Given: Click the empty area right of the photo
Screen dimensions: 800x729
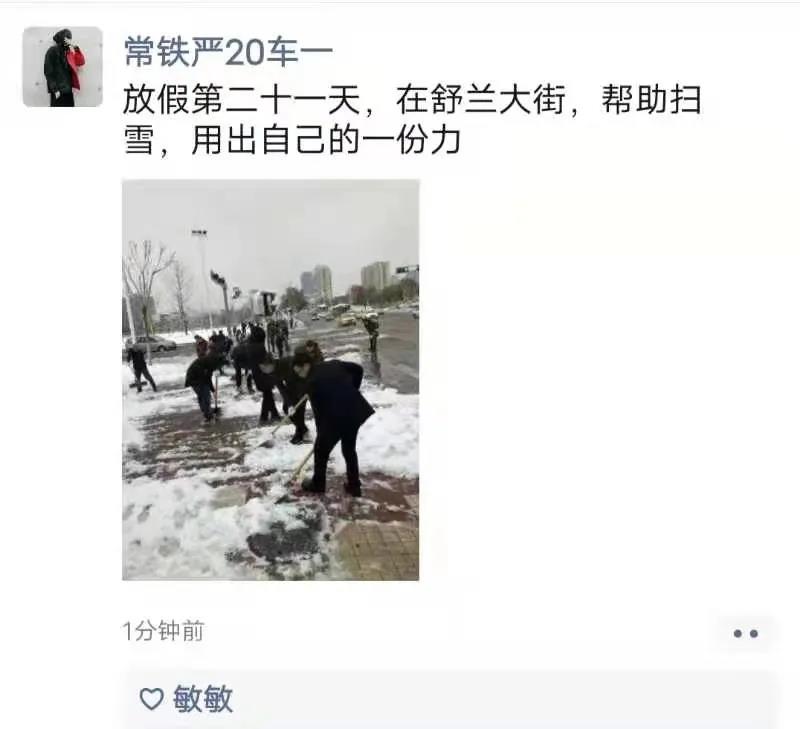Looking at the screenshot, I should tap(607, 380).
